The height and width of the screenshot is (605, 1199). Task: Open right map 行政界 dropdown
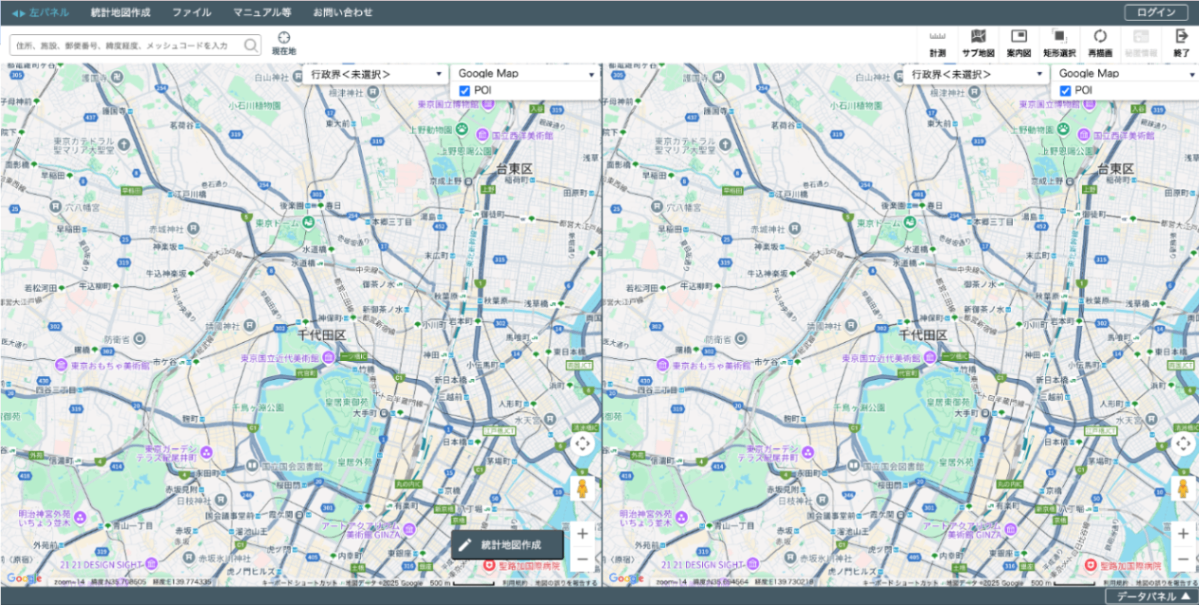[x=976, y=74]
